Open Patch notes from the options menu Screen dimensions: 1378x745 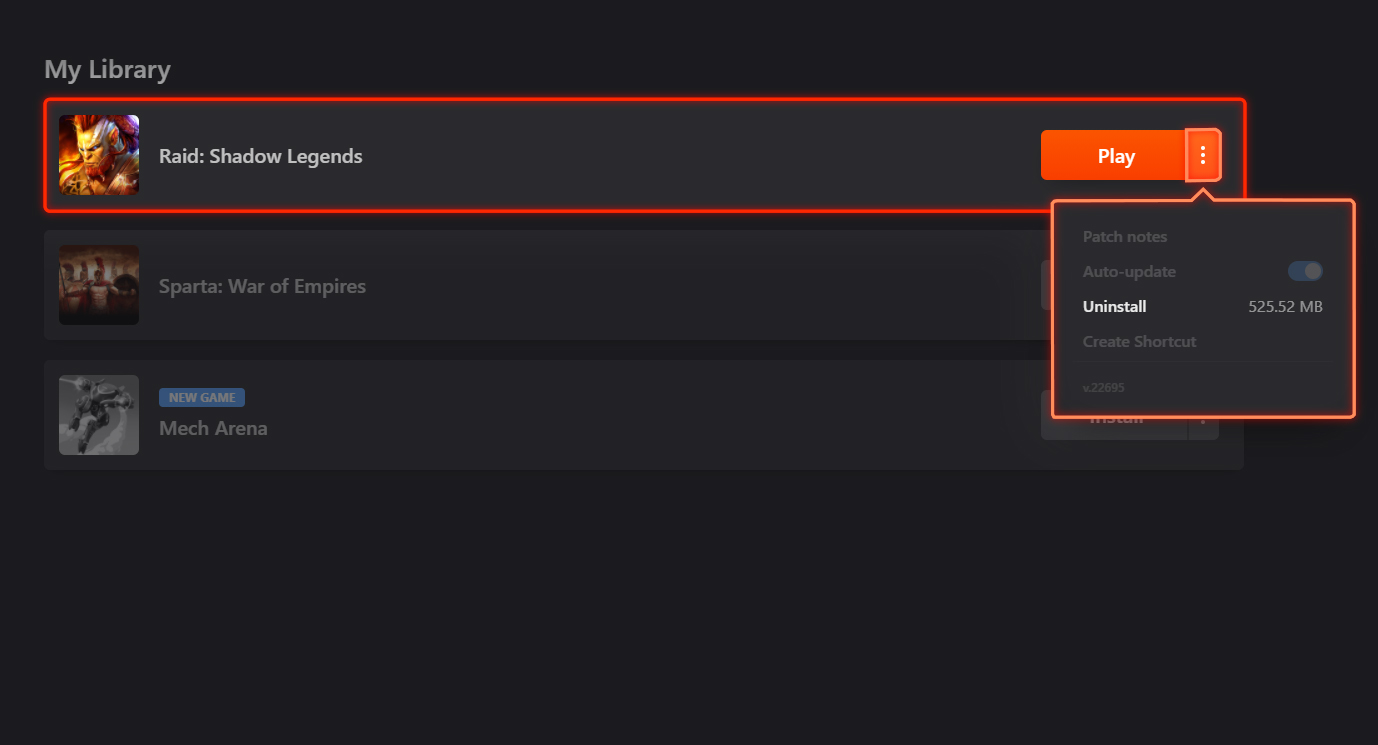[1125, 237]
